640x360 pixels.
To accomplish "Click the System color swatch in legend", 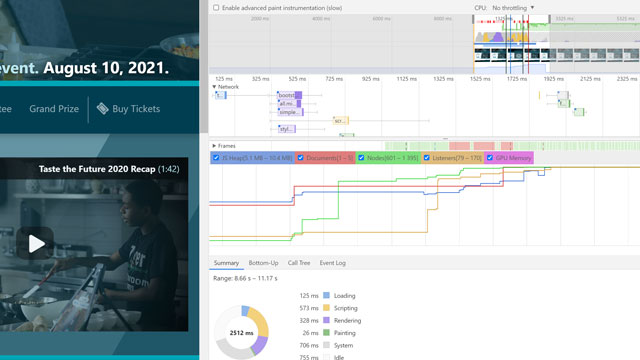I will pyautogui.click(x=326, y=345).
